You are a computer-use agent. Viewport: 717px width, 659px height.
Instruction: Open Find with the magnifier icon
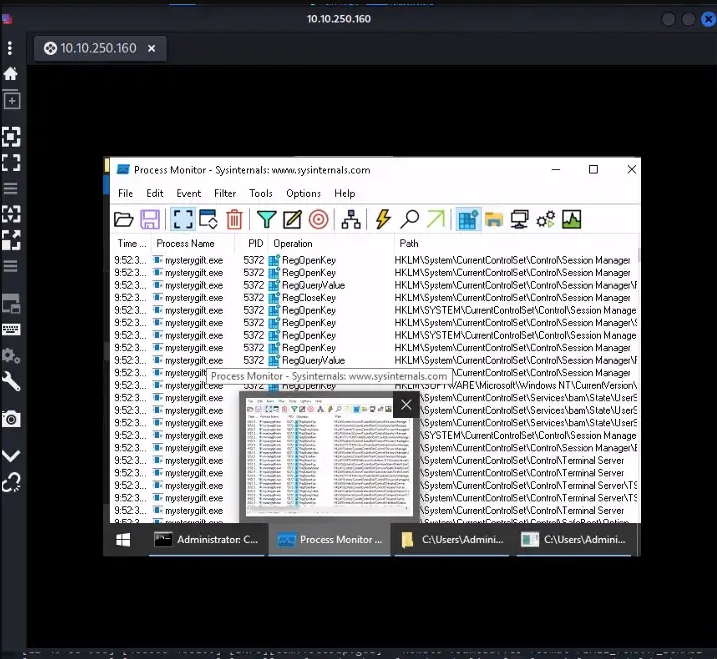point(410,219)
